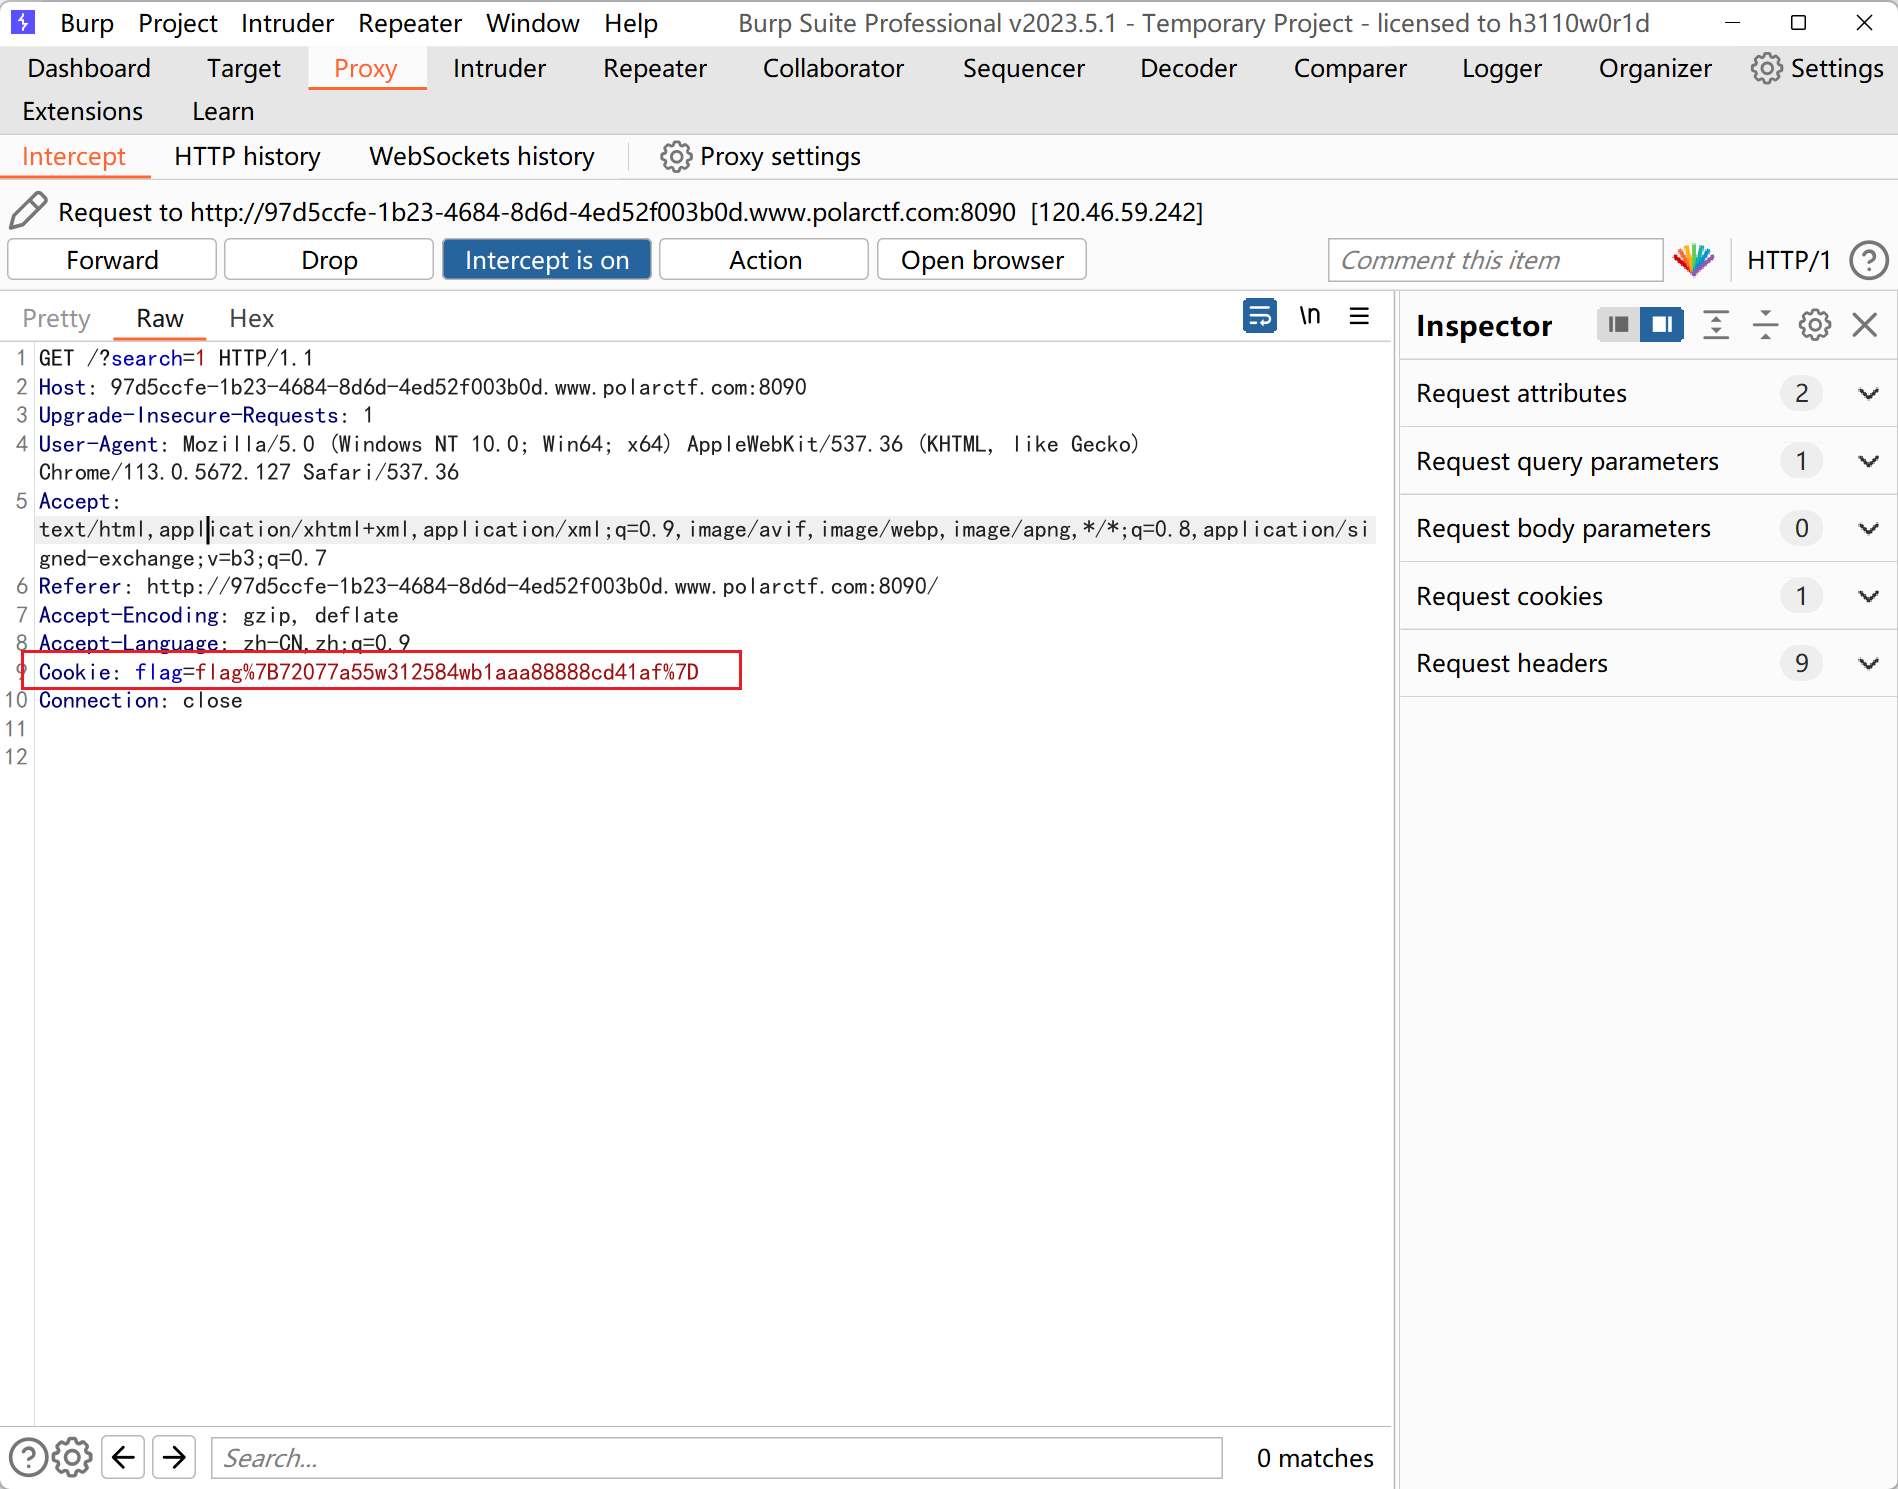Open the Learn tab
Screen dimensions: 1898x1489
click(223, 111)
